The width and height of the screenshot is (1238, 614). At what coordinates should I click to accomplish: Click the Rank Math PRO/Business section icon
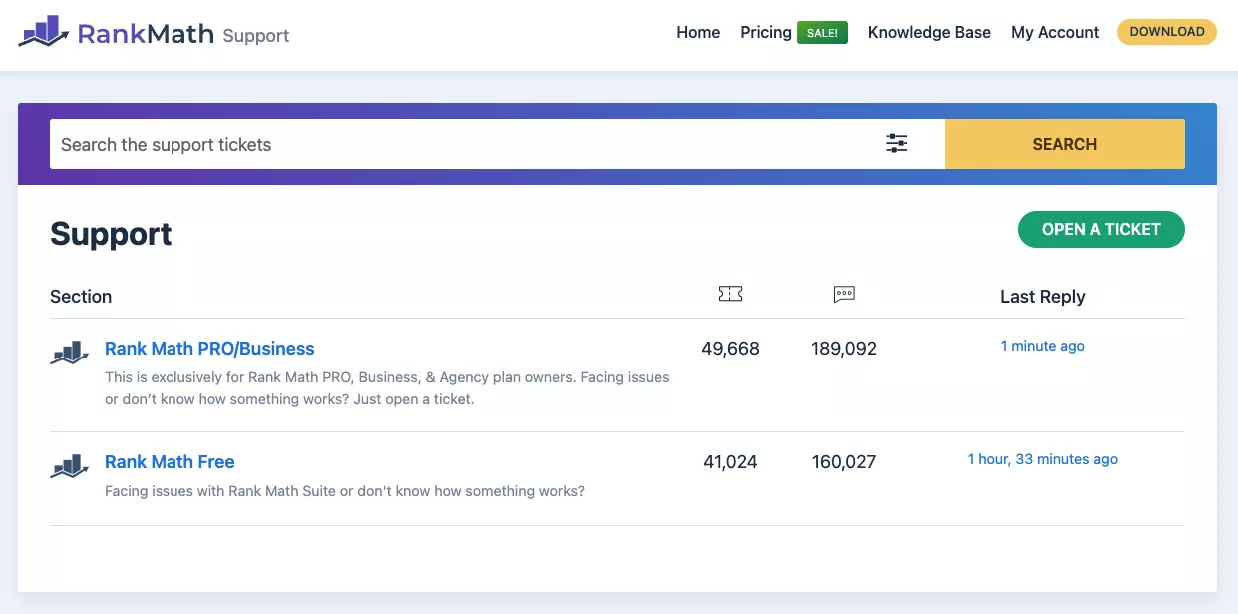click(x=70, y=352)
